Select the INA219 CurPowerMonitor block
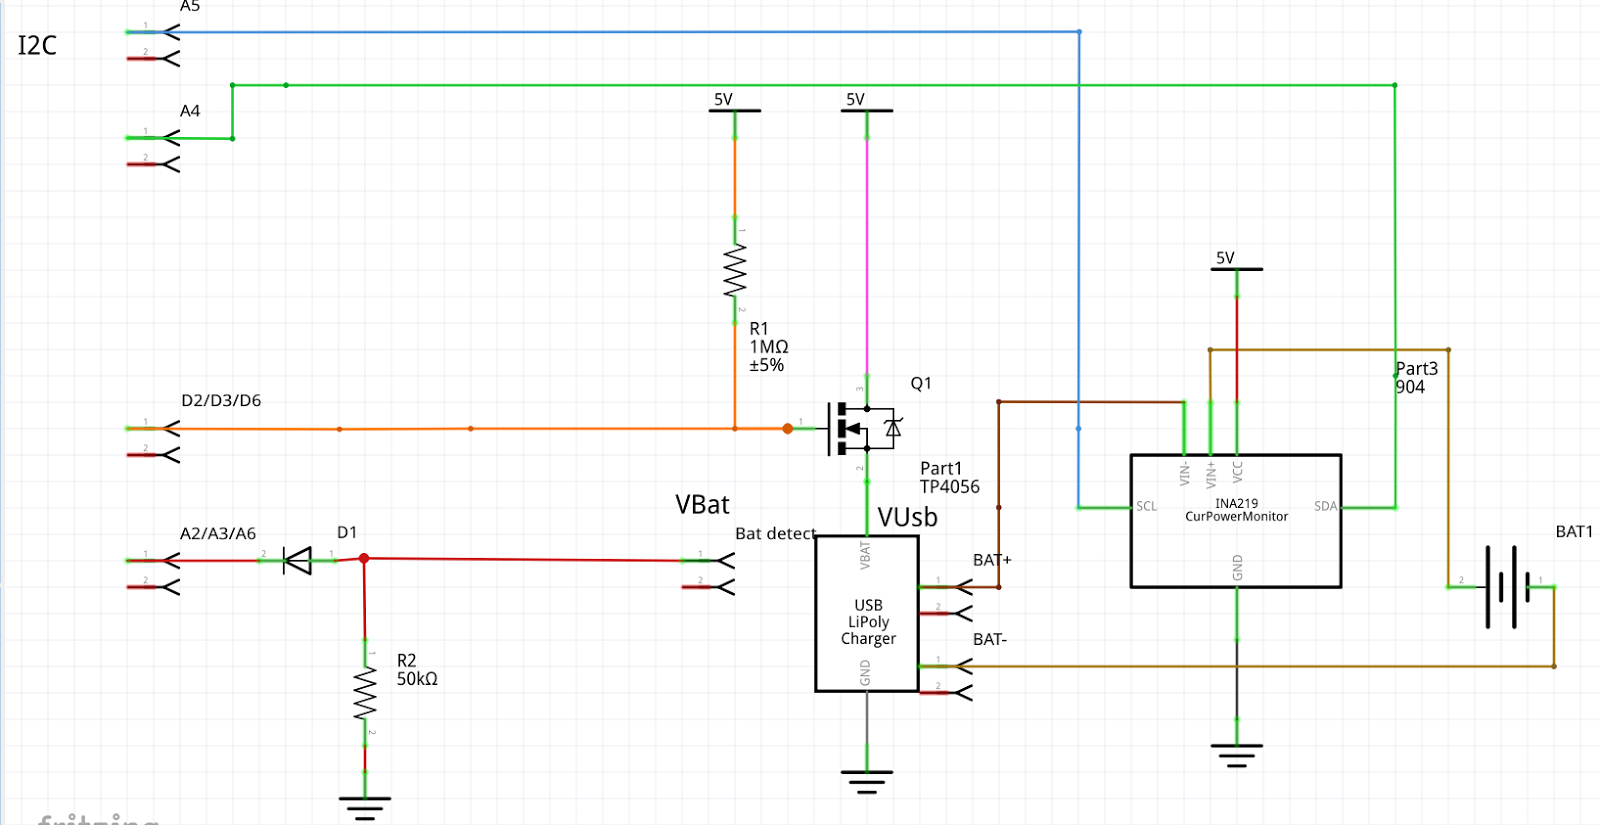1600x825 pixels. pyautogui.click(x=1236, y=521)
